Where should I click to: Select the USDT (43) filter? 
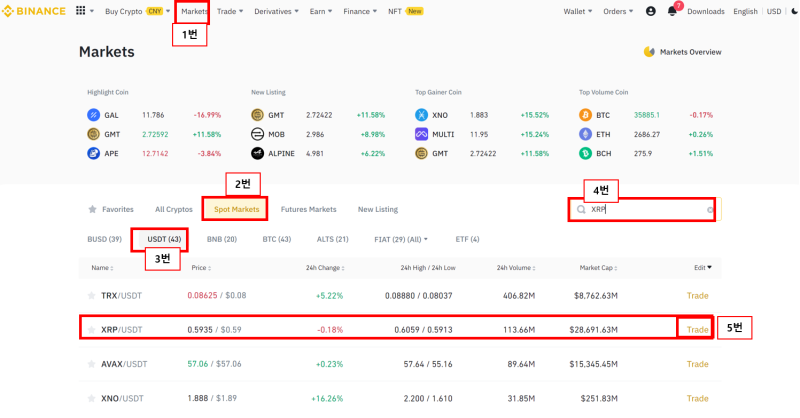(x=164, y=239)
